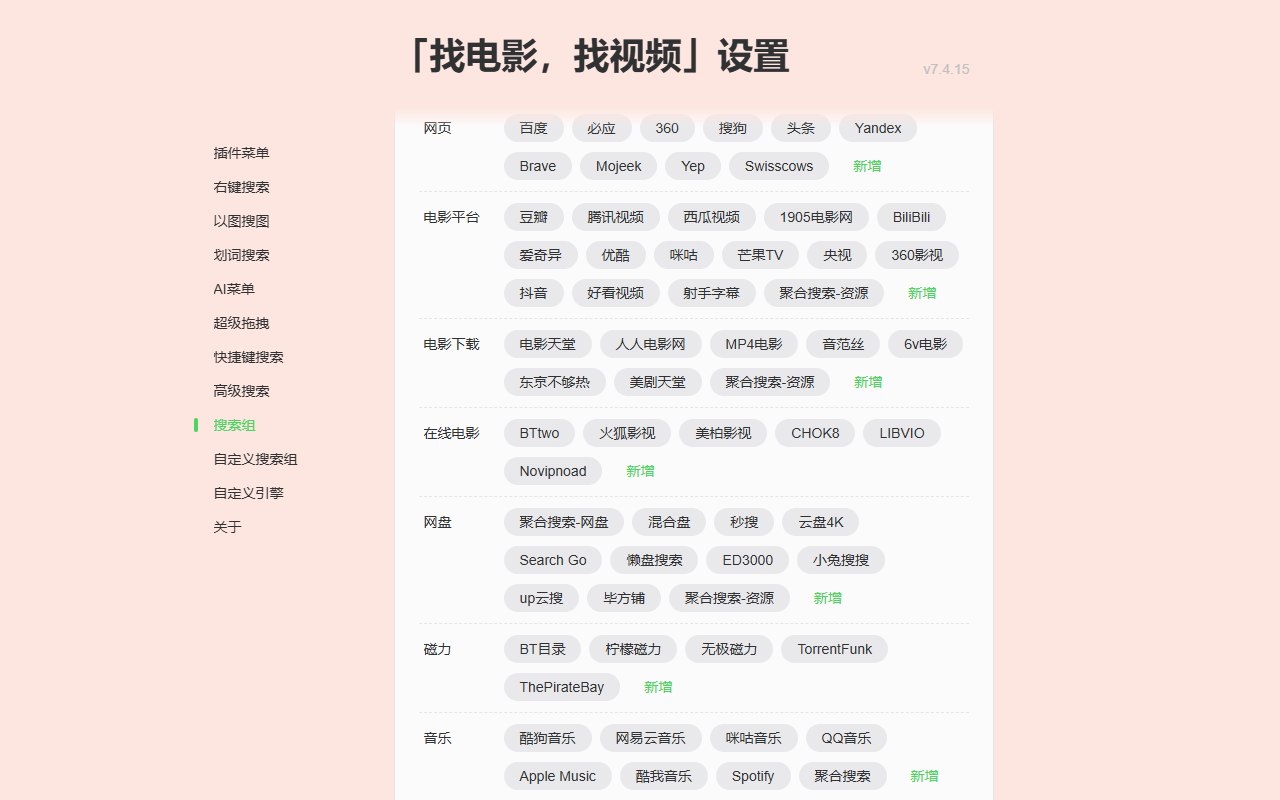The width and height of the screenshot is (1280, 800).
Task: Click the 1905电影网 tag
Action: 817,217
